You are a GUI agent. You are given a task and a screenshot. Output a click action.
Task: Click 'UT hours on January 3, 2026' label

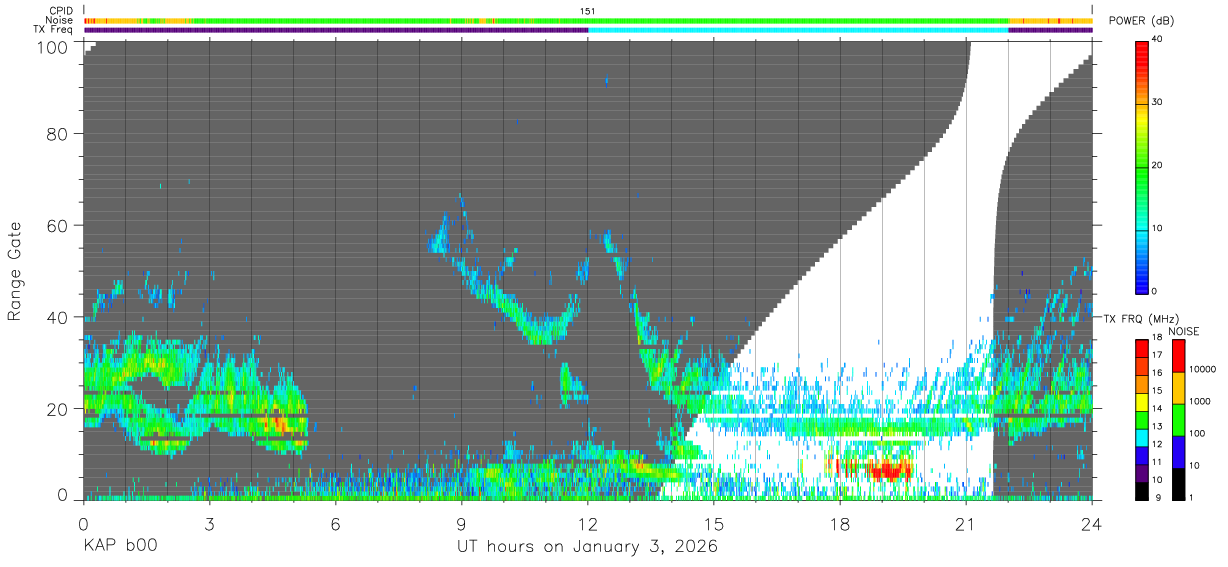coord(587,547)
